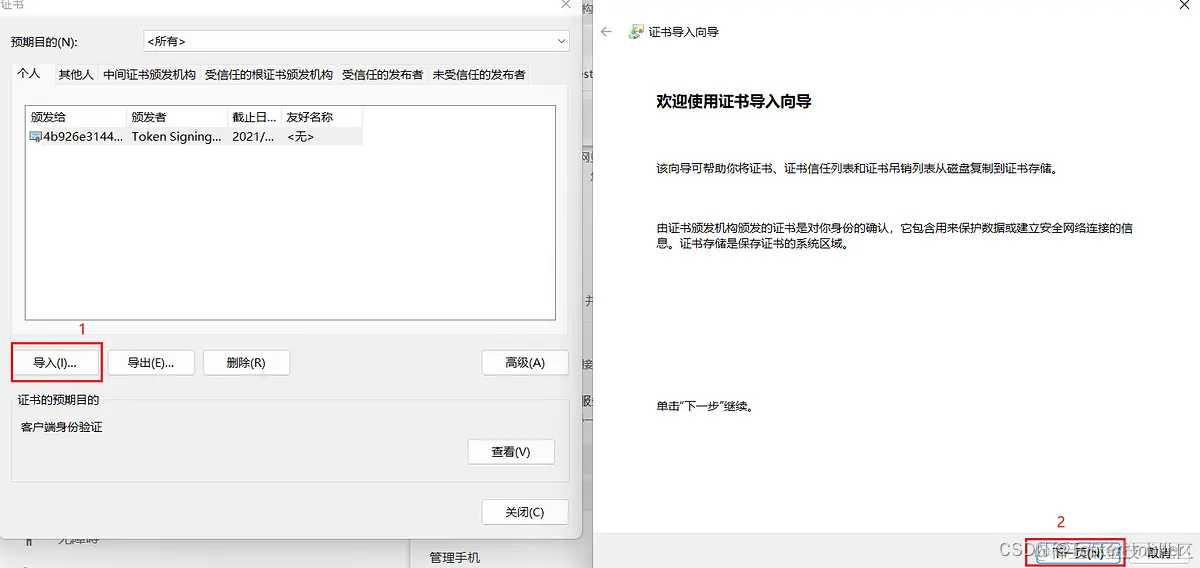Click the 导出(E)... button
1200x568 pixels.
click(x=150, y=362)
